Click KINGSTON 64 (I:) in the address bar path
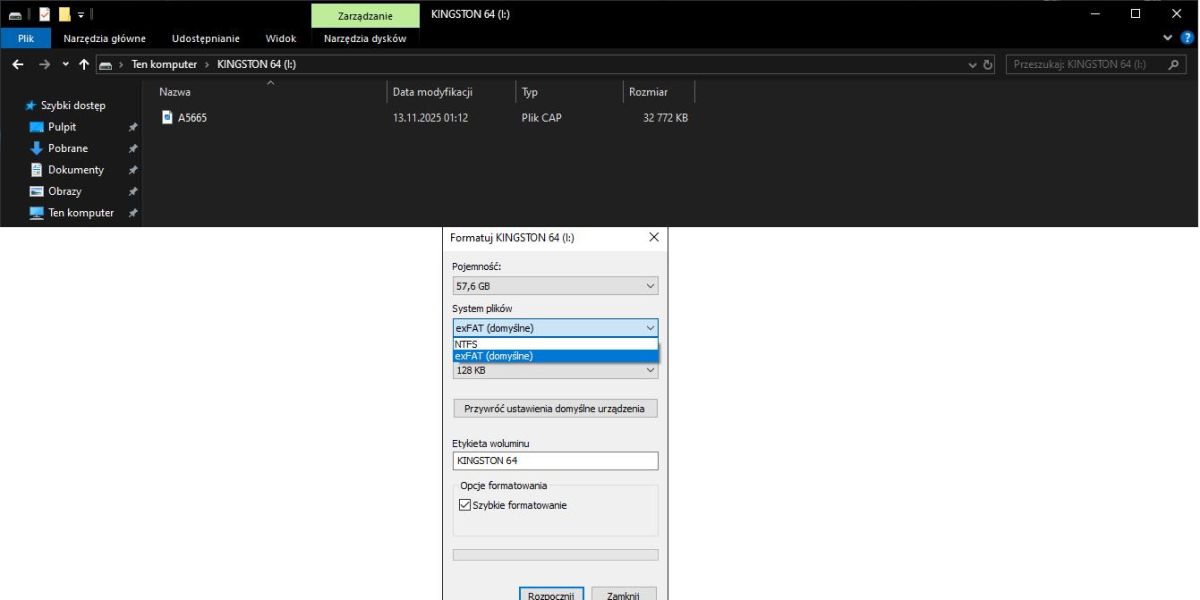 click(256, 64)
